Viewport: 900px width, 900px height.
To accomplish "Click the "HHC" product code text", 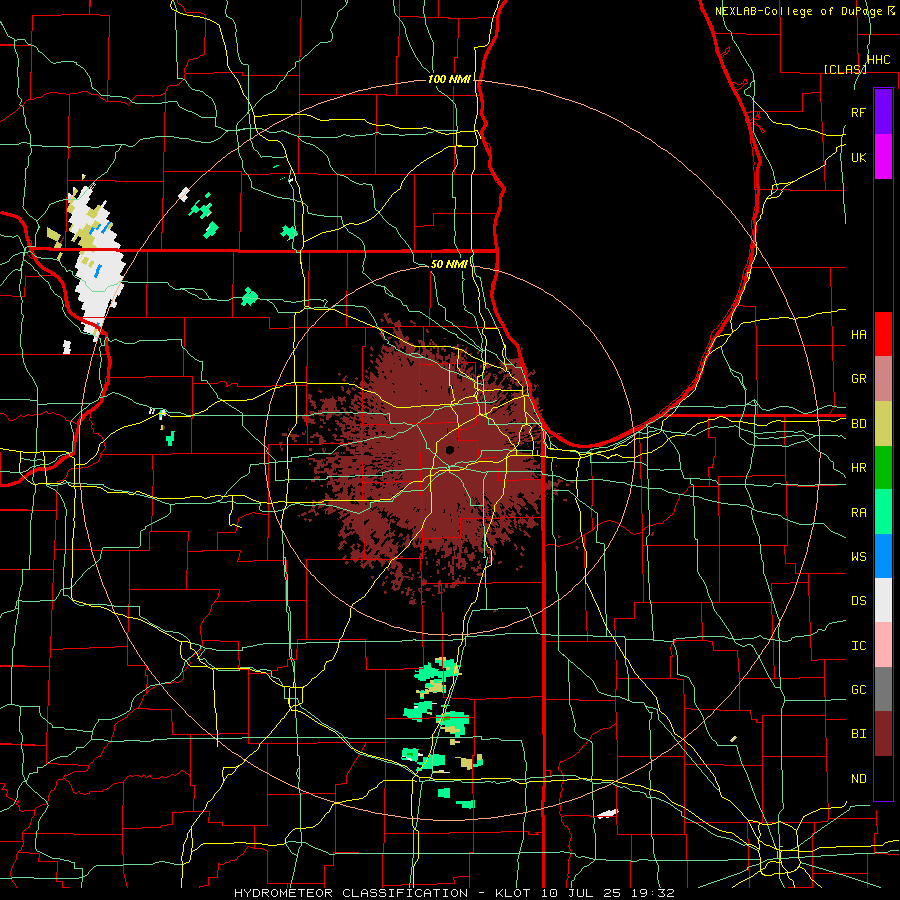I will [878, 60].
